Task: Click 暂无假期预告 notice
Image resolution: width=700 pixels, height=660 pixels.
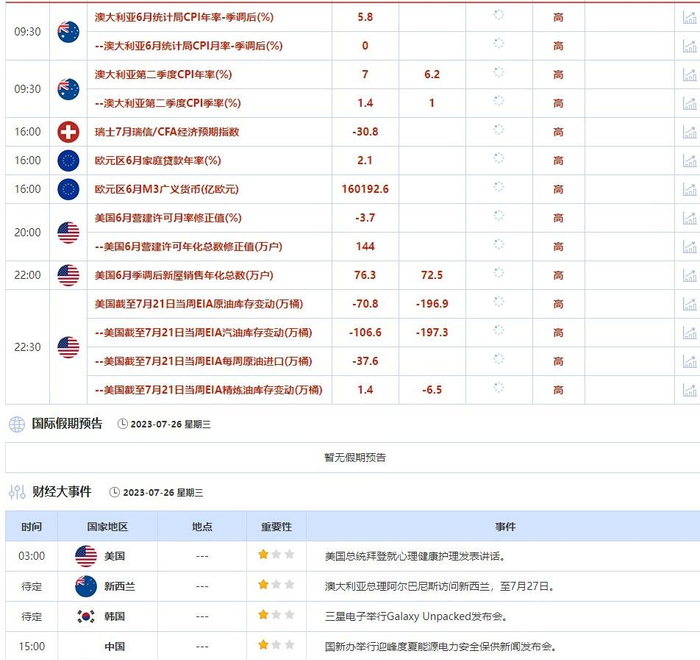Action: pyautogui.click(x=355, y=457)
